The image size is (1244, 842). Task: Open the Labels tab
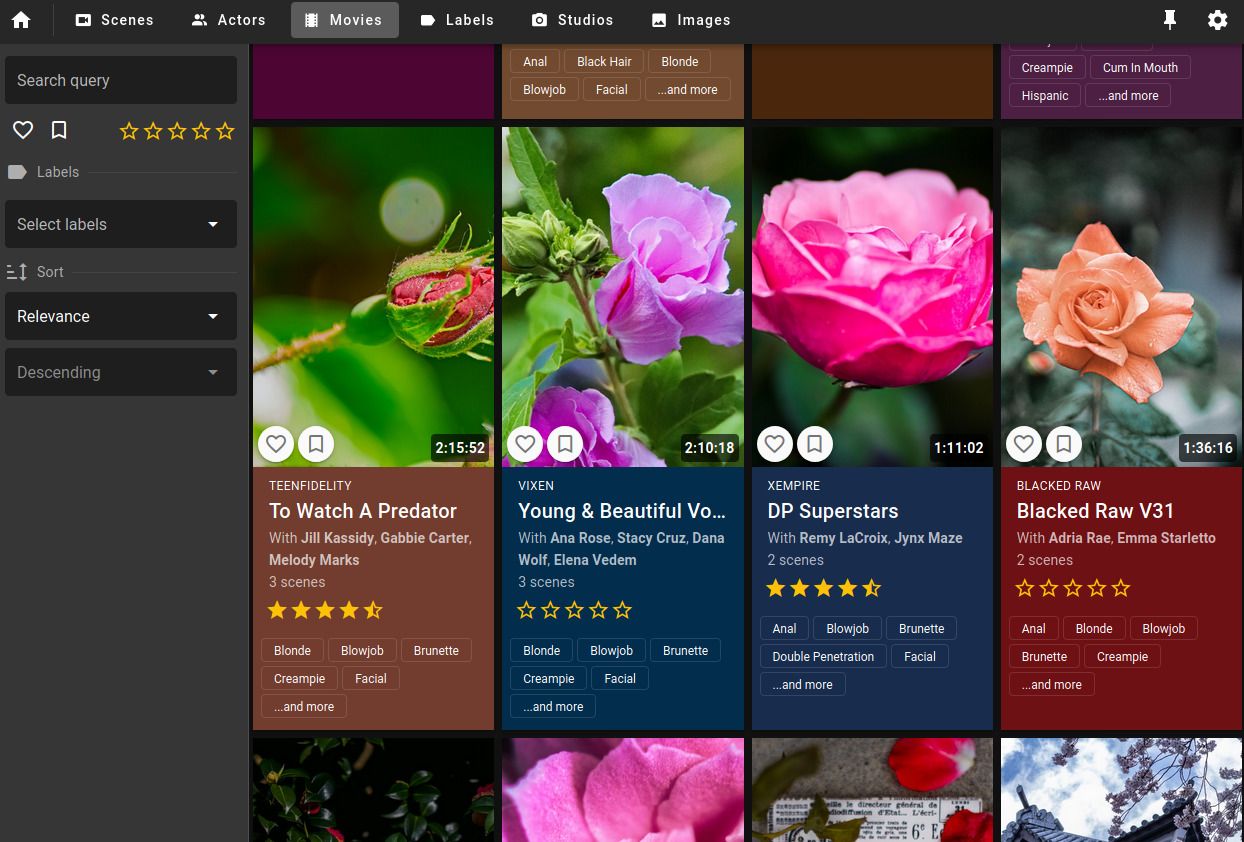457,20
